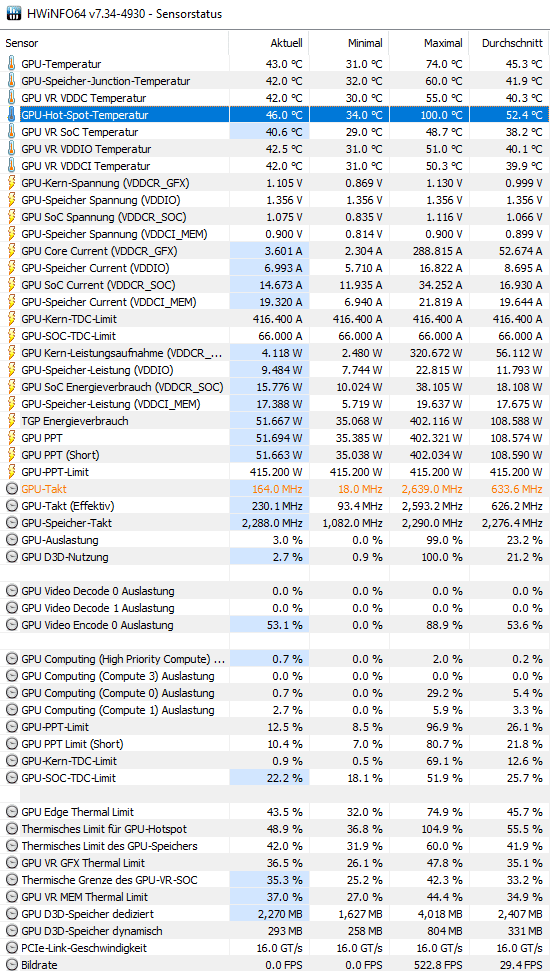Click the 633.6 MHz average GPU-Takt value

click(x=517, y=488)
